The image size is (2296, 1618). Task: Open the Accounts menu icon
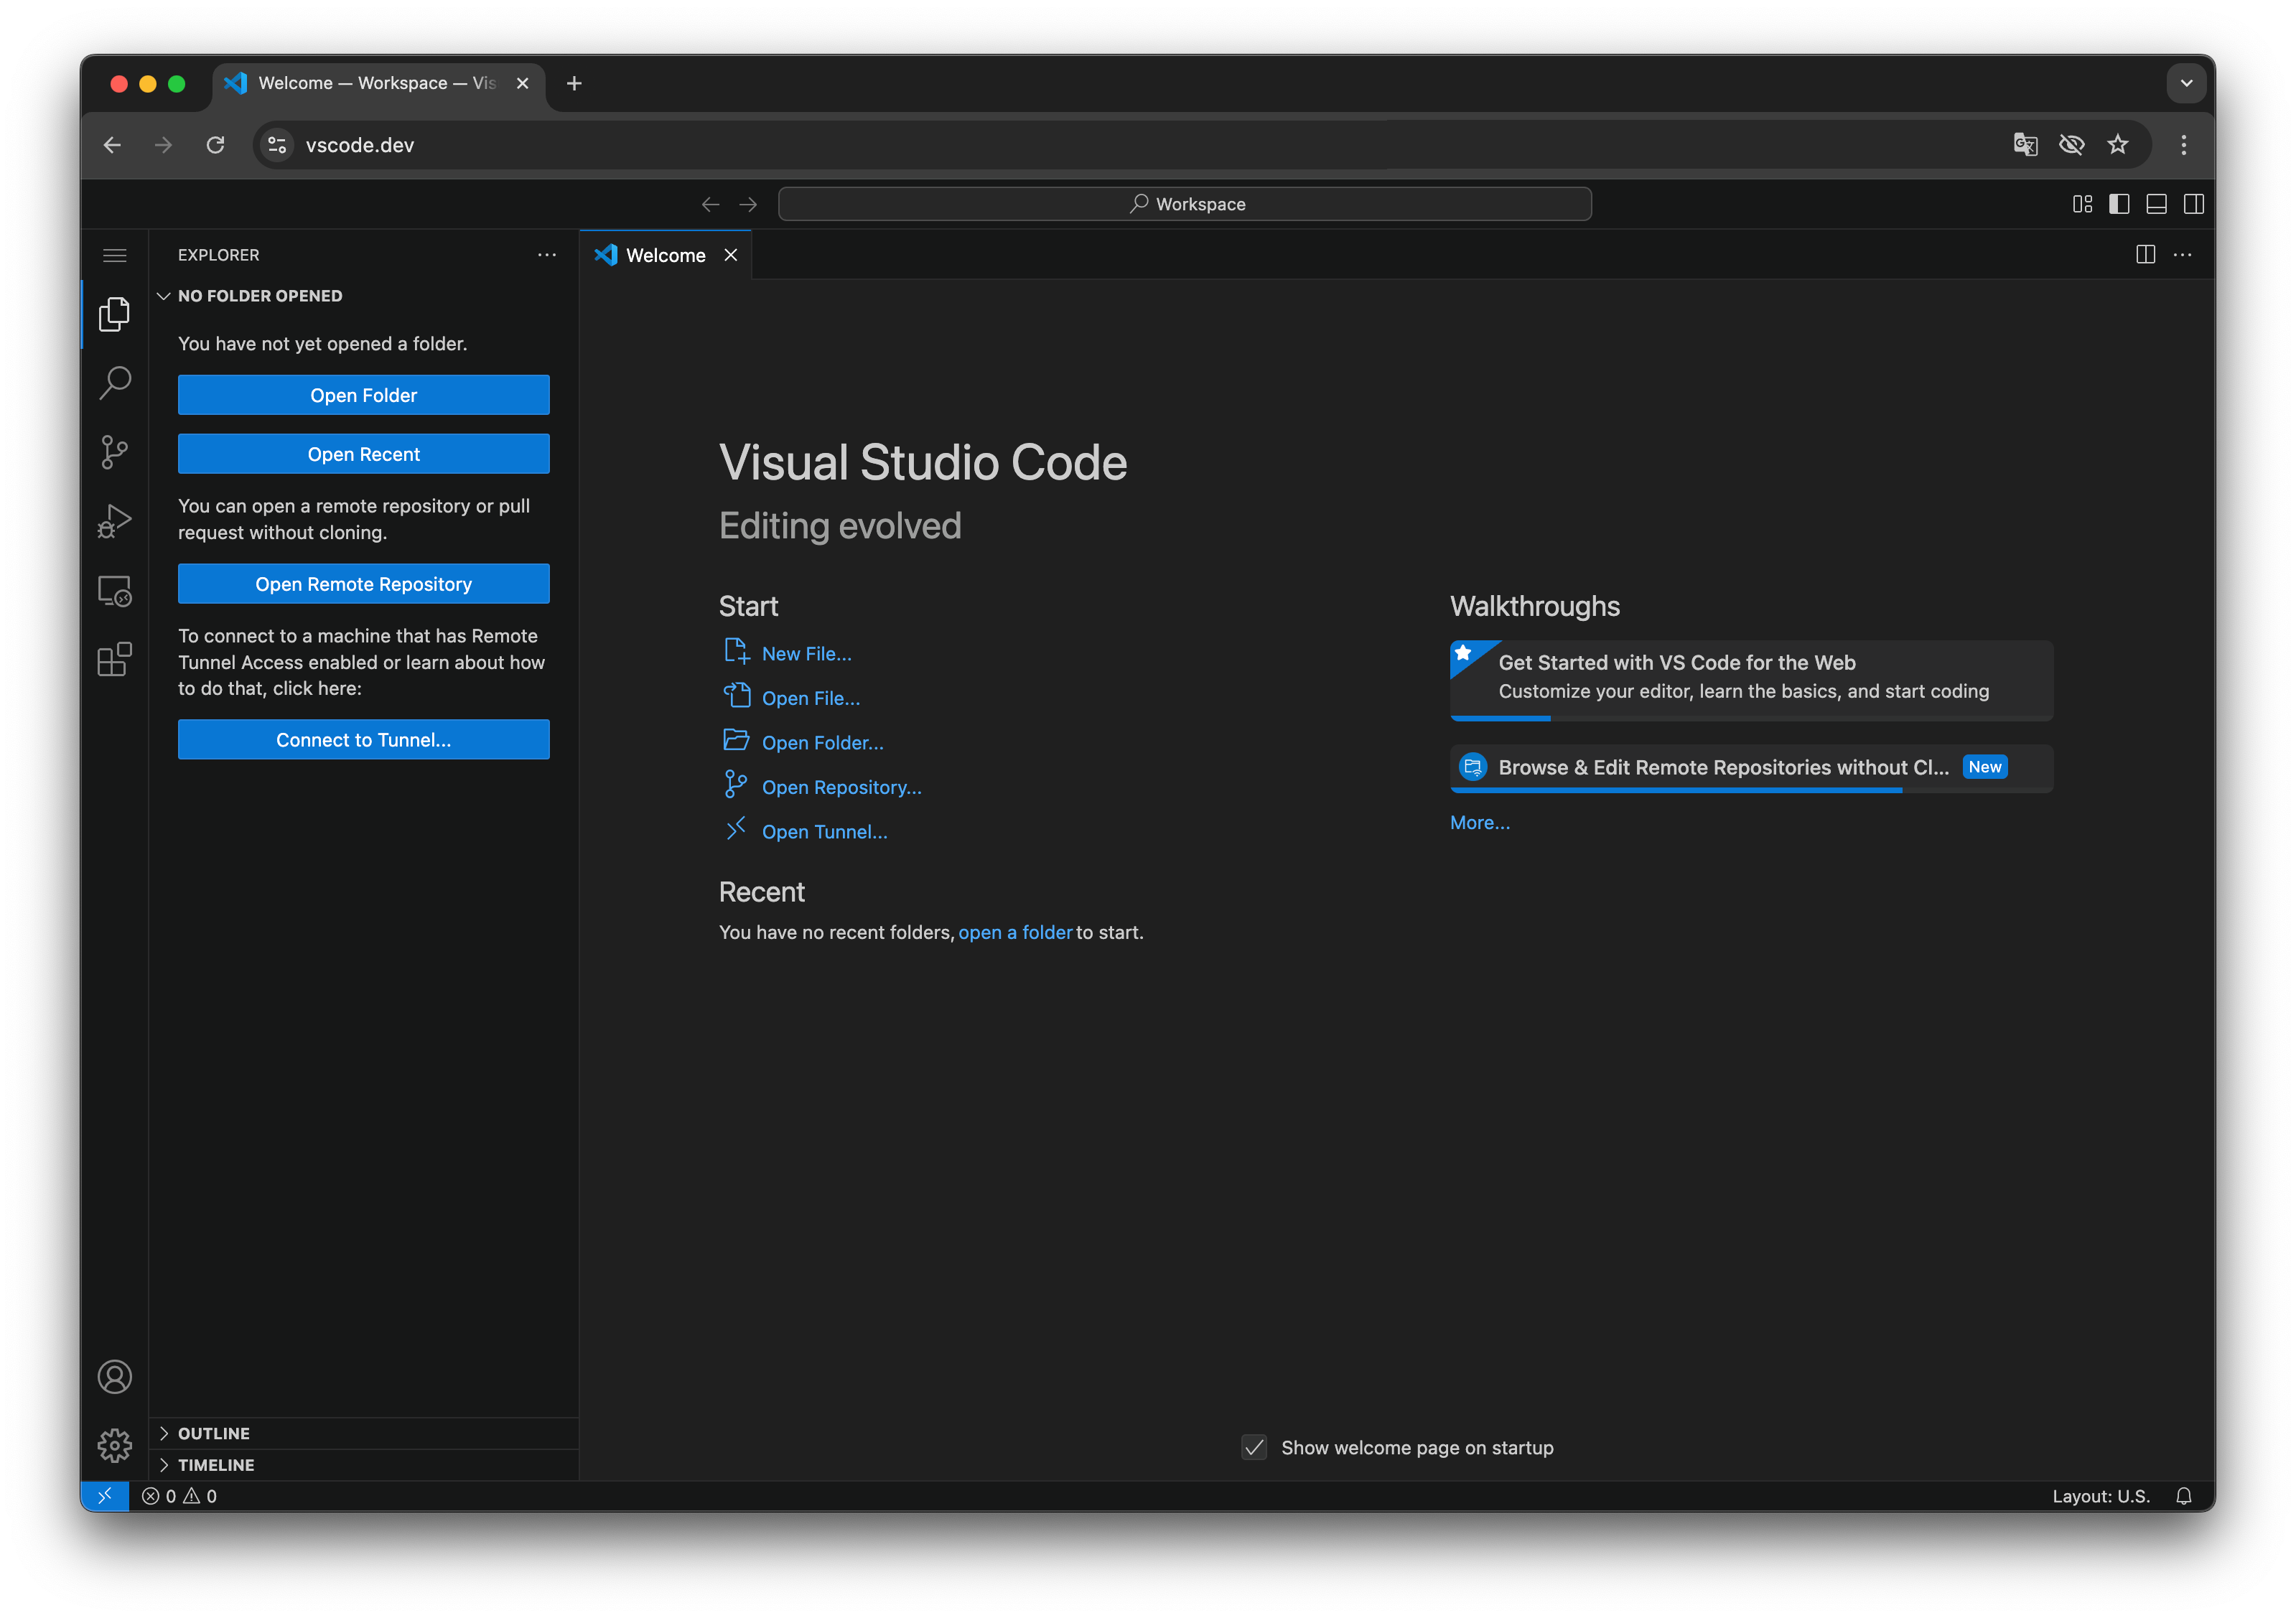pos(114,1377)
